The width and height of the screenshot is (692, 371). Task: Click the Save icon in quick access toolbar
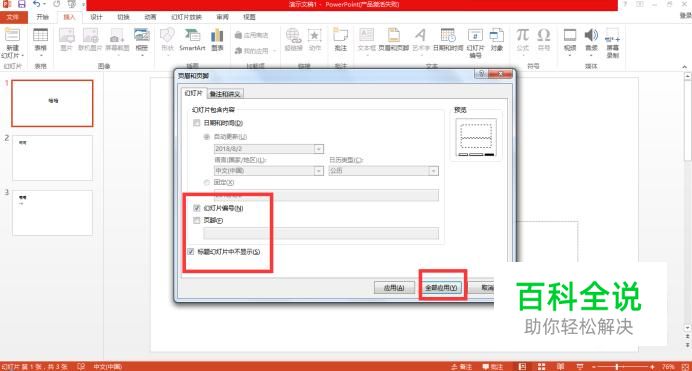point(21,4)
